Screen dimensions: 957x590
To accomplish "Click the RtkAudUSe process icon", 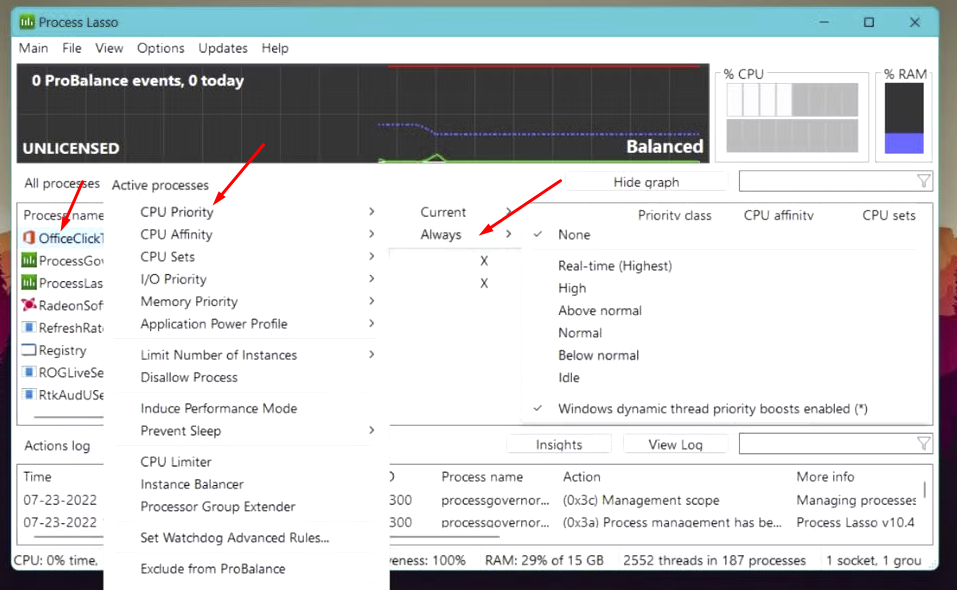I will [x=29, y=394].
